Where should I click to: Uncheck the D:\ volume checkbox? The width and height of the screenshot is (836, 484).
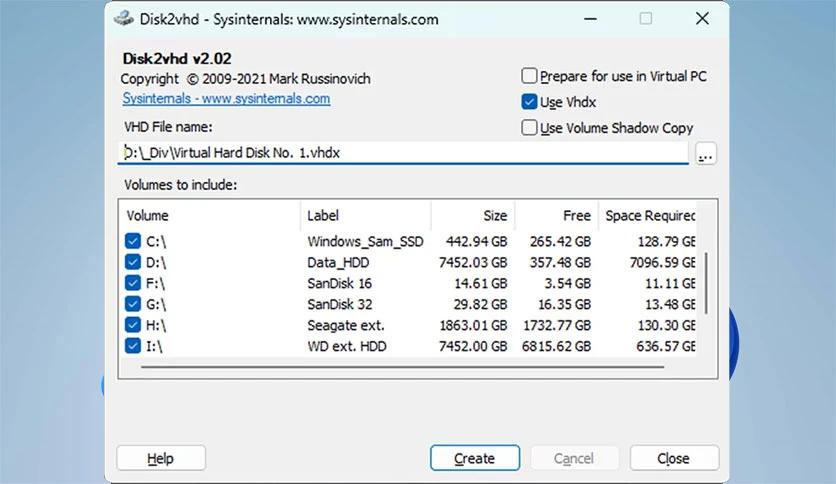(133, 262)
